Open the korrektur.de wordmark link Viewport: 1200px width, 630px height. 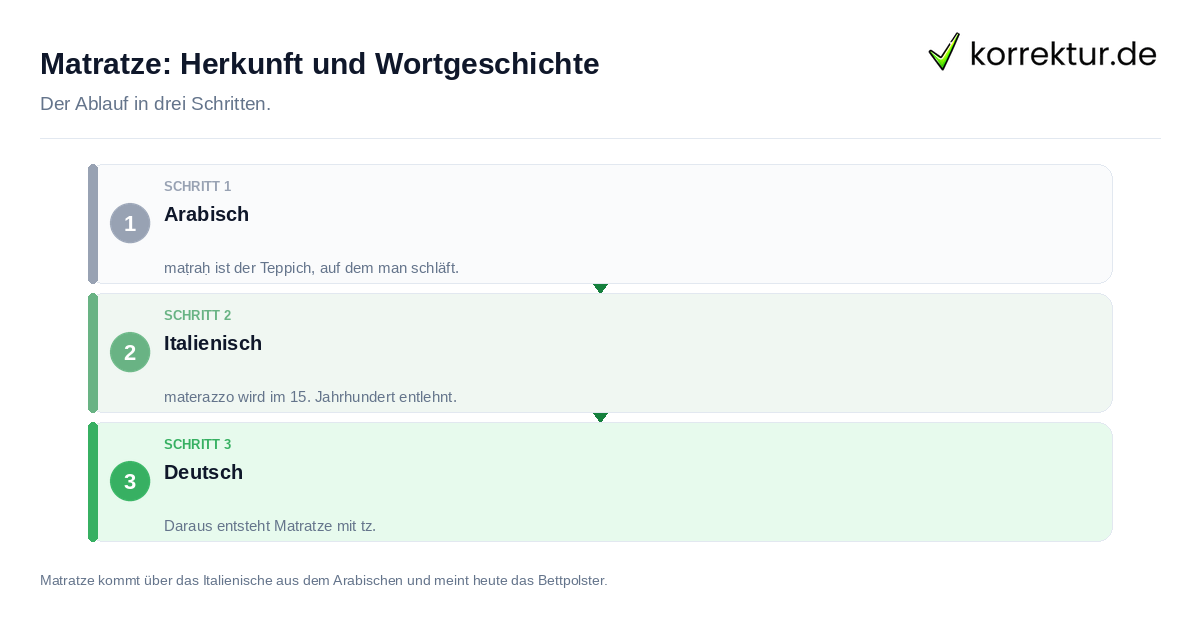coord(1063,53)
